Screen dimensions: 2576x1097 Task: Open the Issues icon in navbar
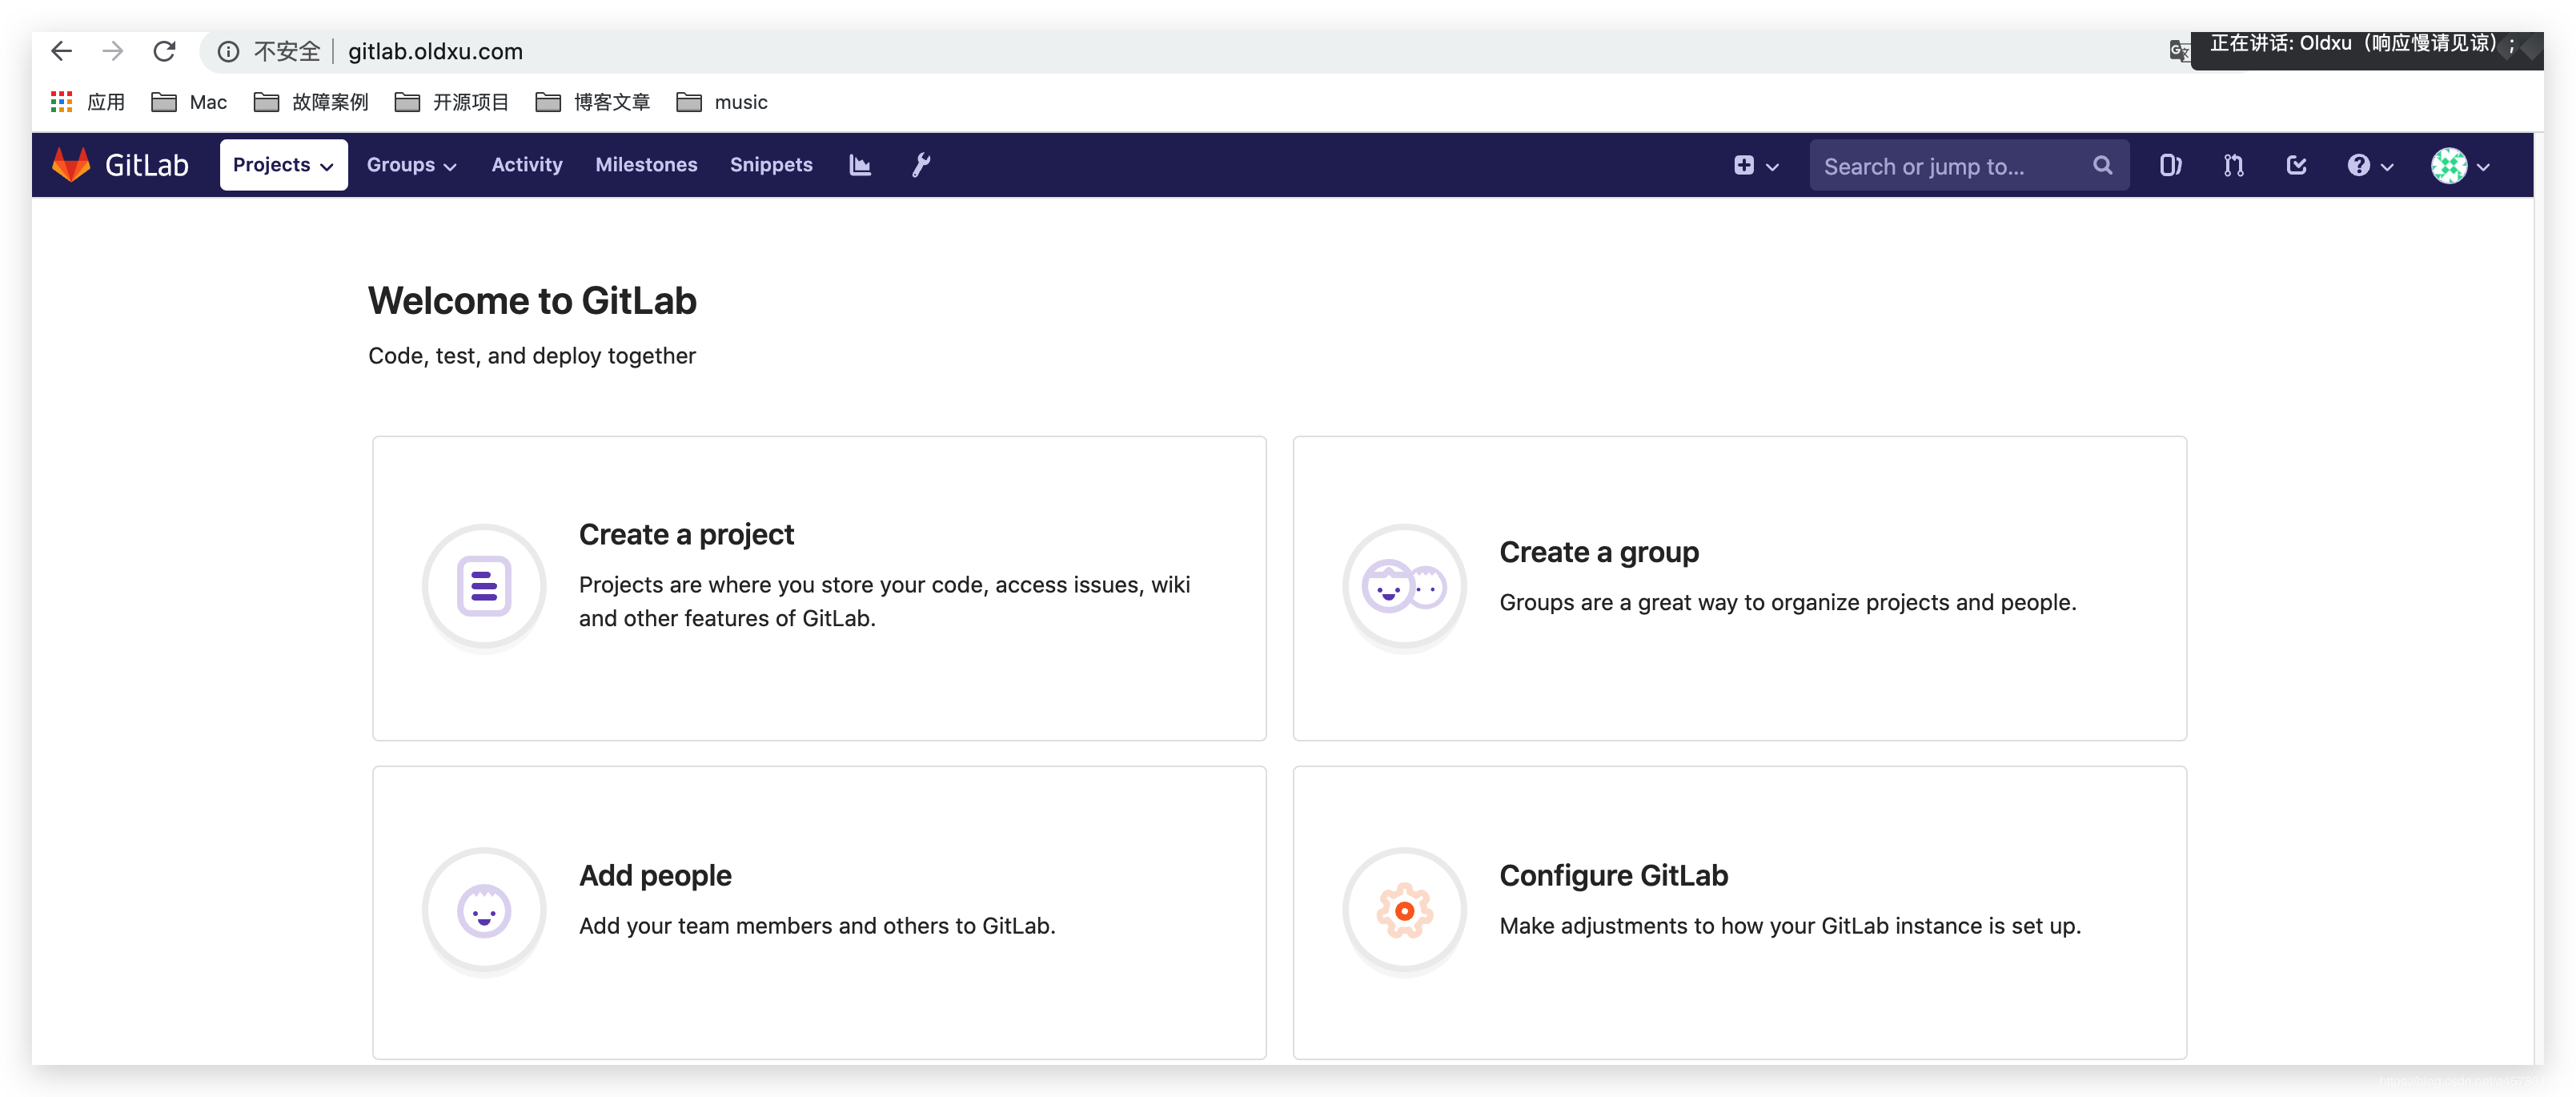point(2170,165)
